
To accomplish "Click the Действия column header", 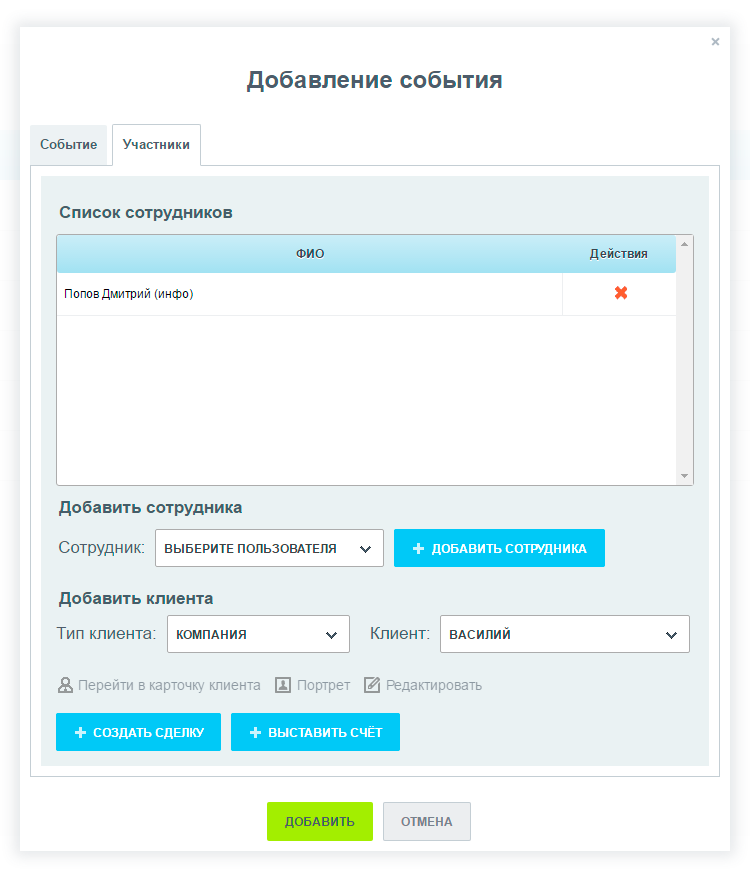I will 618,254.
